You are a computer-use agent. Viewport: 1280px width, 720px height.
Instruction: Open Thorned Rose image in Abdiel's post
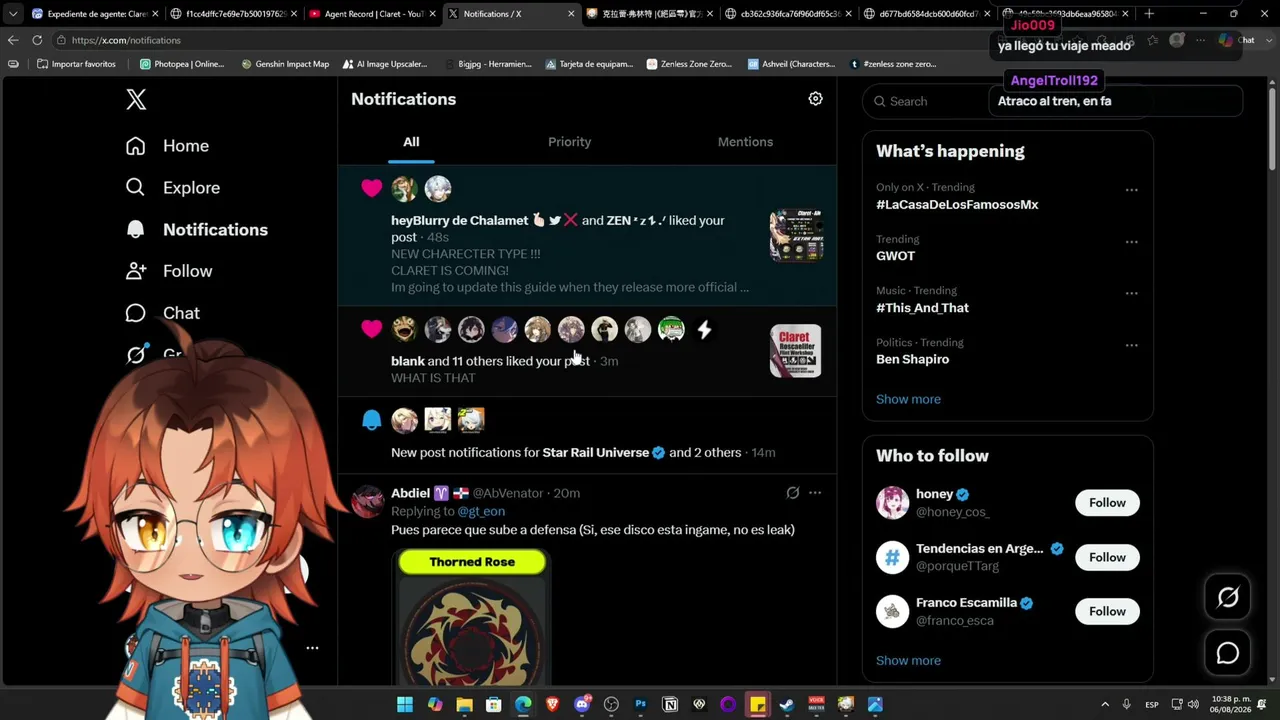pyautogui.click(x=472, y=616)
